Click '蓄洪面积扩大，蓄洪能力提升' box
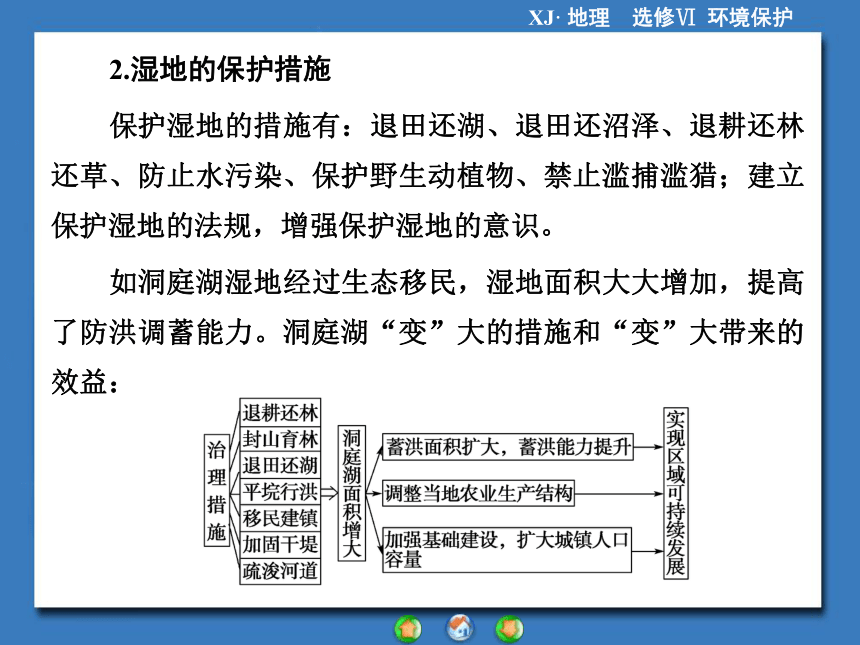This screenshot has width=860, height=645. [508, 447]
